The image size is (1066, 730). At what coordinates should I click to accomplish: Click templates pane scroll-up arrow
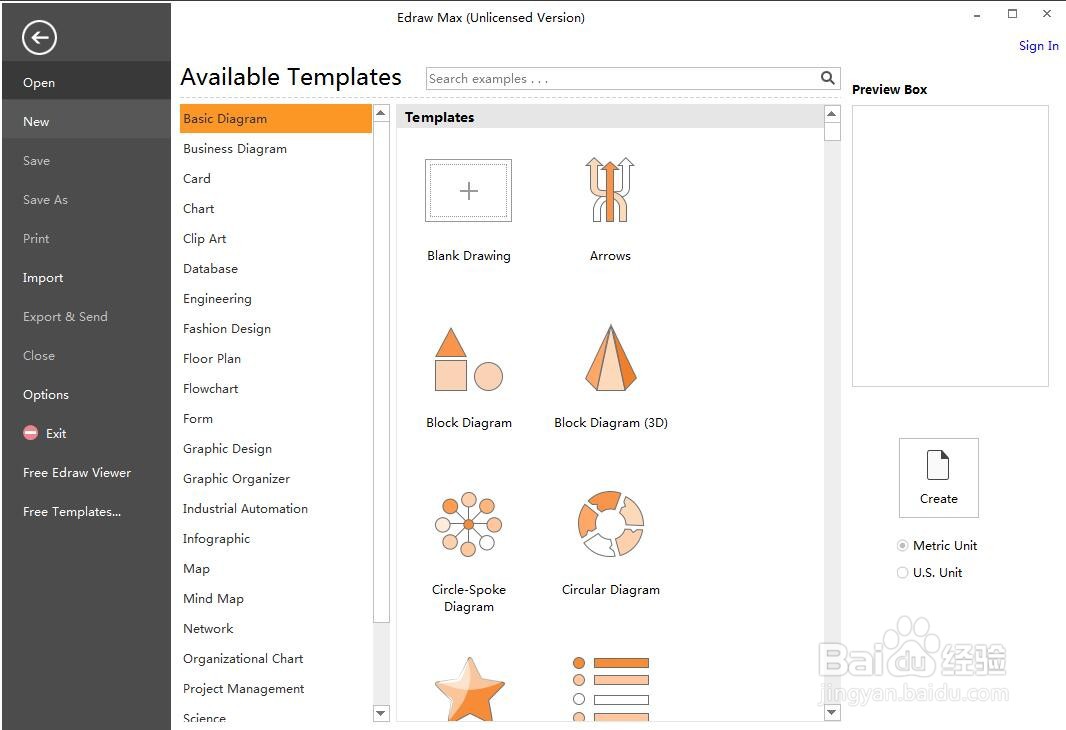pyautogui.click(x=831, y=114)
